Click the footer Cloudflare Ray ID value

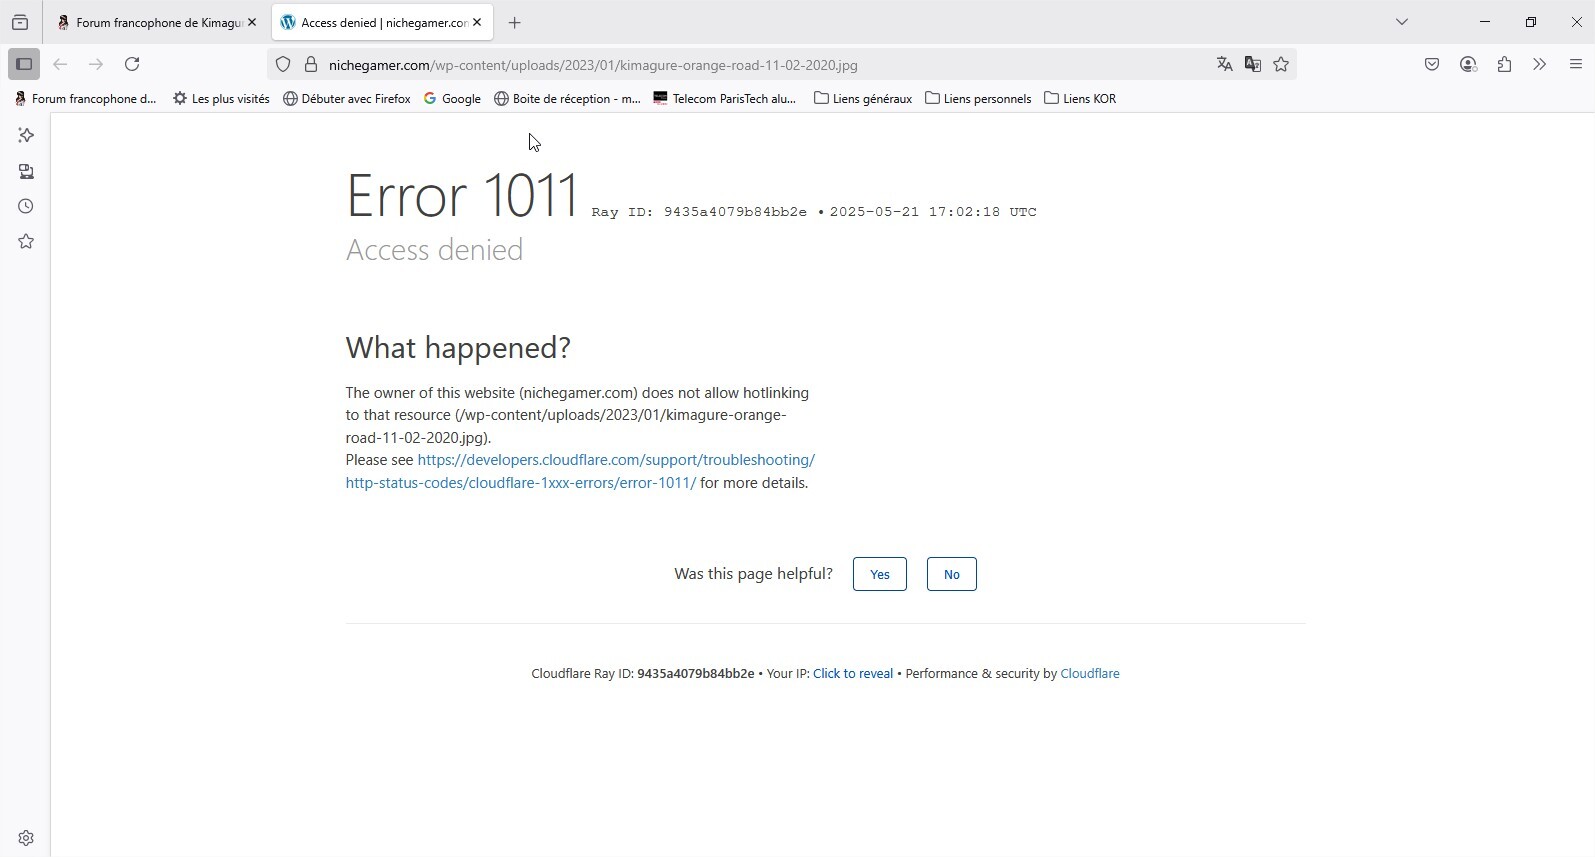click(696, 674)
